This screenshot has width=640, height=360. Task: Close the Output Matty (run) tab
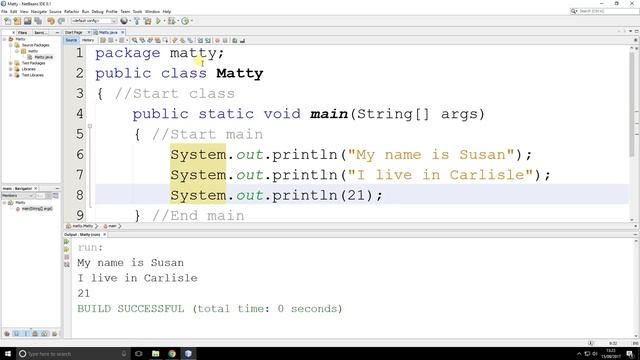click(x=104, y=235)
